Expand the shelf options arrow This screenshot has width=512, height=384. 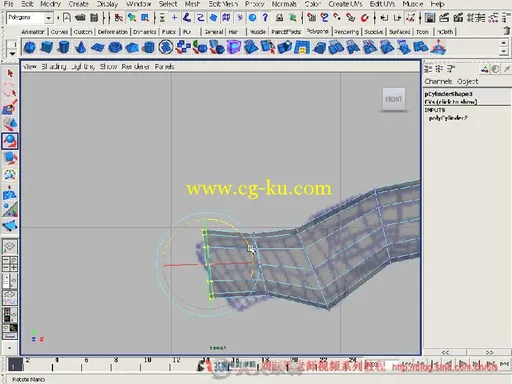[12, 53]
